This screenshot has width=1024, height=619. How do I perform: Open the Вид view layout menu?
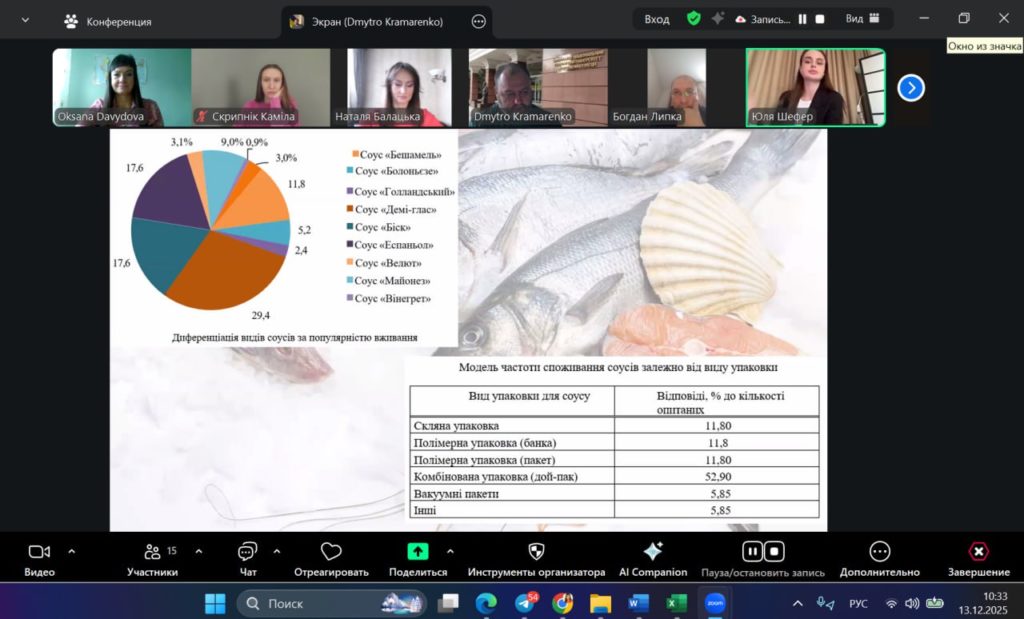point(862,18)
